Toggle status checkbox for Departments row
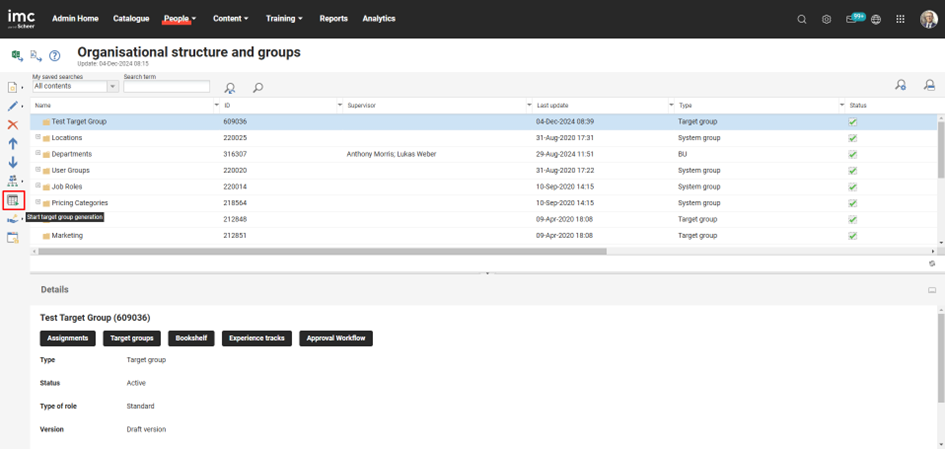The height and width of the screenshot is (449, 945). pyautogui.click(x=853, y=154)
